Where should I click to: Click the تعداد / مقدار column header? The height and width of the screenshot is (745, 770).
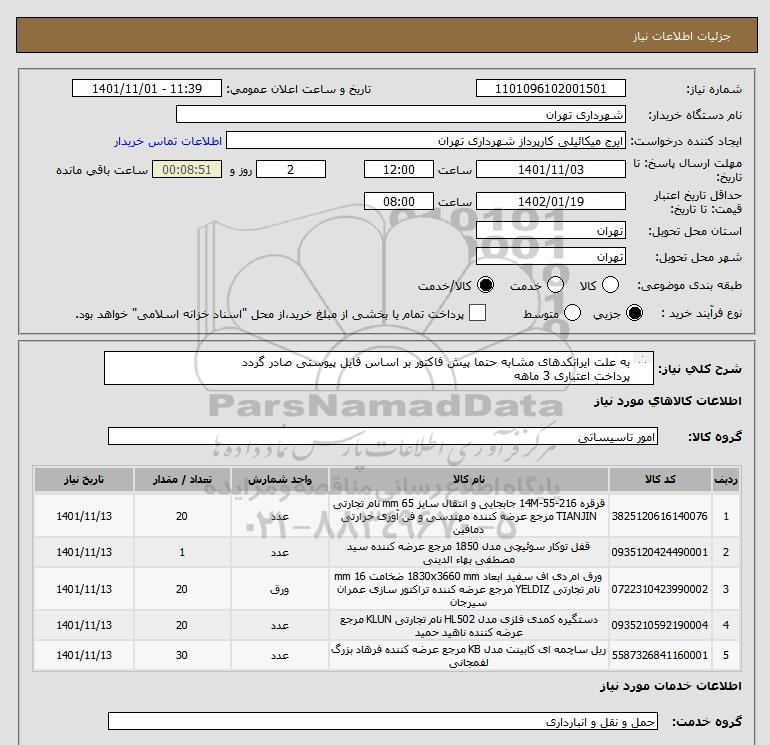point(182,479)
